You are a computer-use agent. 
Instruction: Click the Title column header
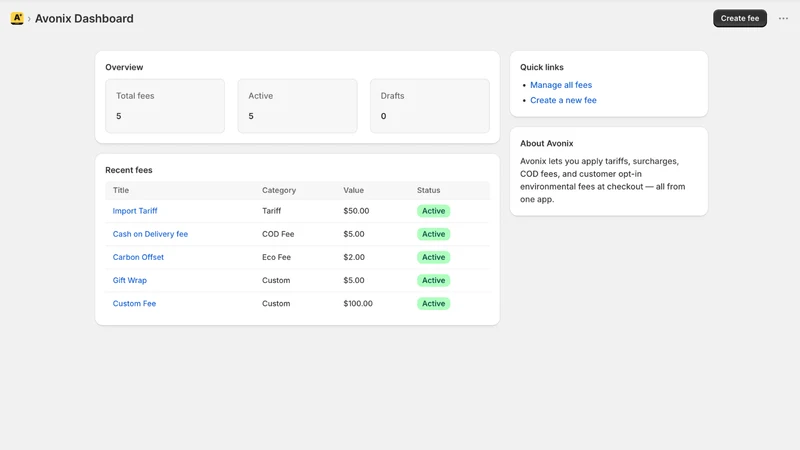[120, 190]
